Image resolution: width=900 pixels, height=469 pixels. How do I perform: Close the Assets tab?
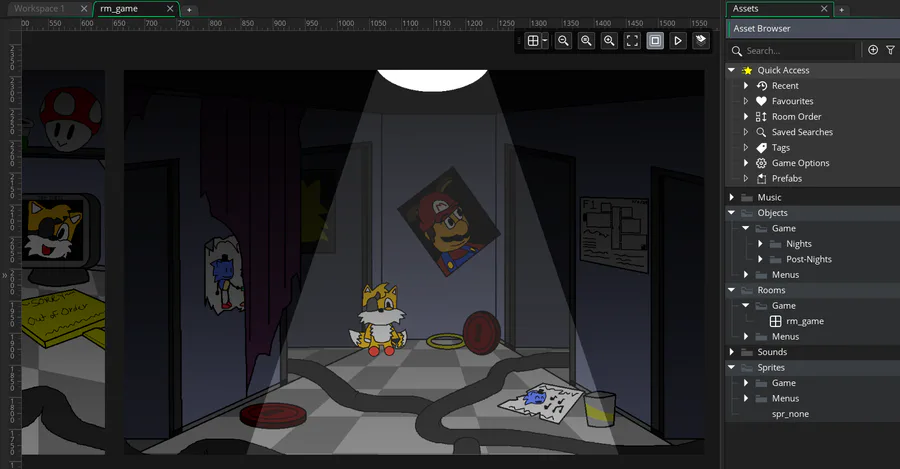coord(824,9)
